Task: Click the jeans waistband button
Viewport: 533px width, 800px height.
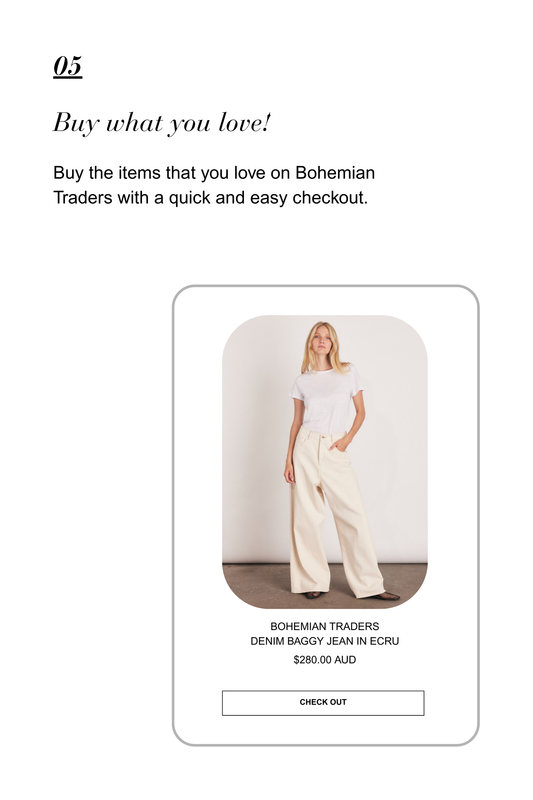Action: click(x=323, y=437)
